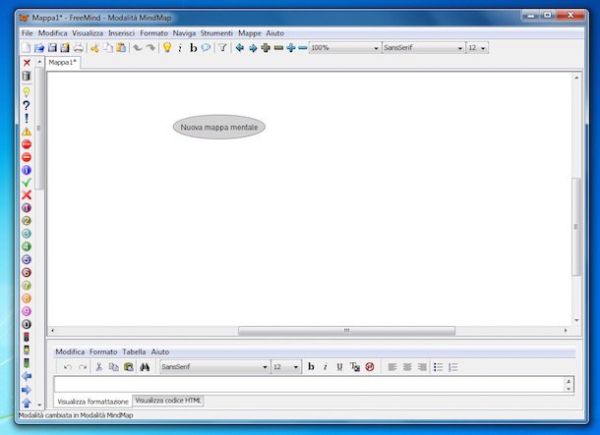Click the lightbulb icon in top toolbar
This screenshot has width=600, height=435.
(x=167, y=47)
